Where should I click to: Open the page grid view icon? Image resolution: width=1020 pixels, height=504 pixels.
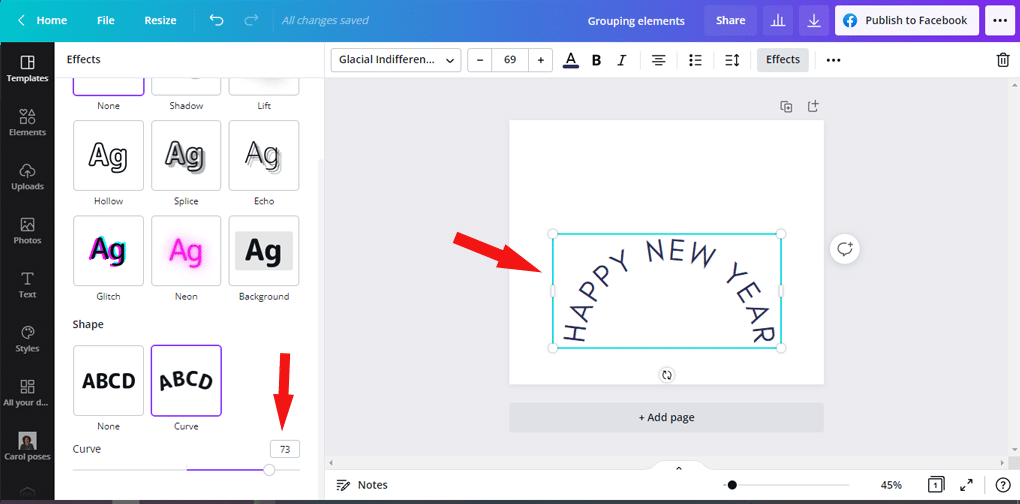[935, 484]
